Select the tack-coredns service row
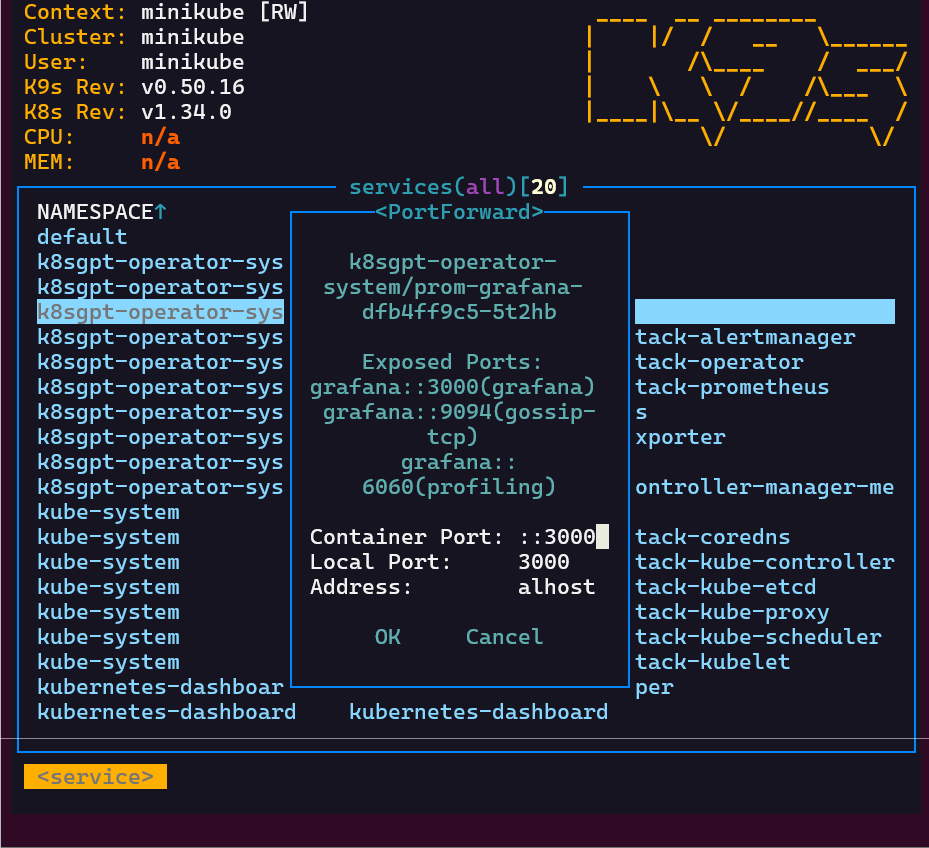Screen dimensions: 929x848 (712, 537)
